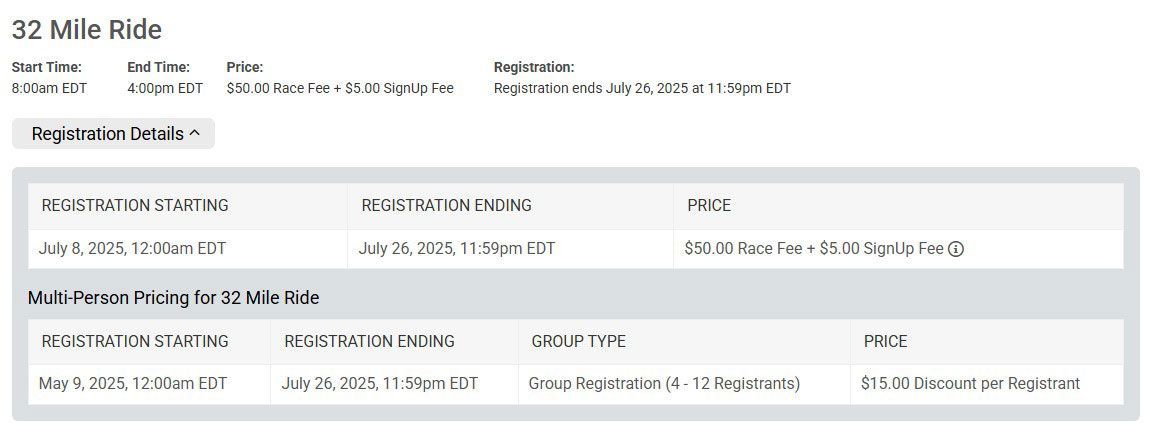Click the Multi-Person Pricing for 32 Mile Ride heading
Viewport: 1151px width, 438px height.
(x=173, y=298)
